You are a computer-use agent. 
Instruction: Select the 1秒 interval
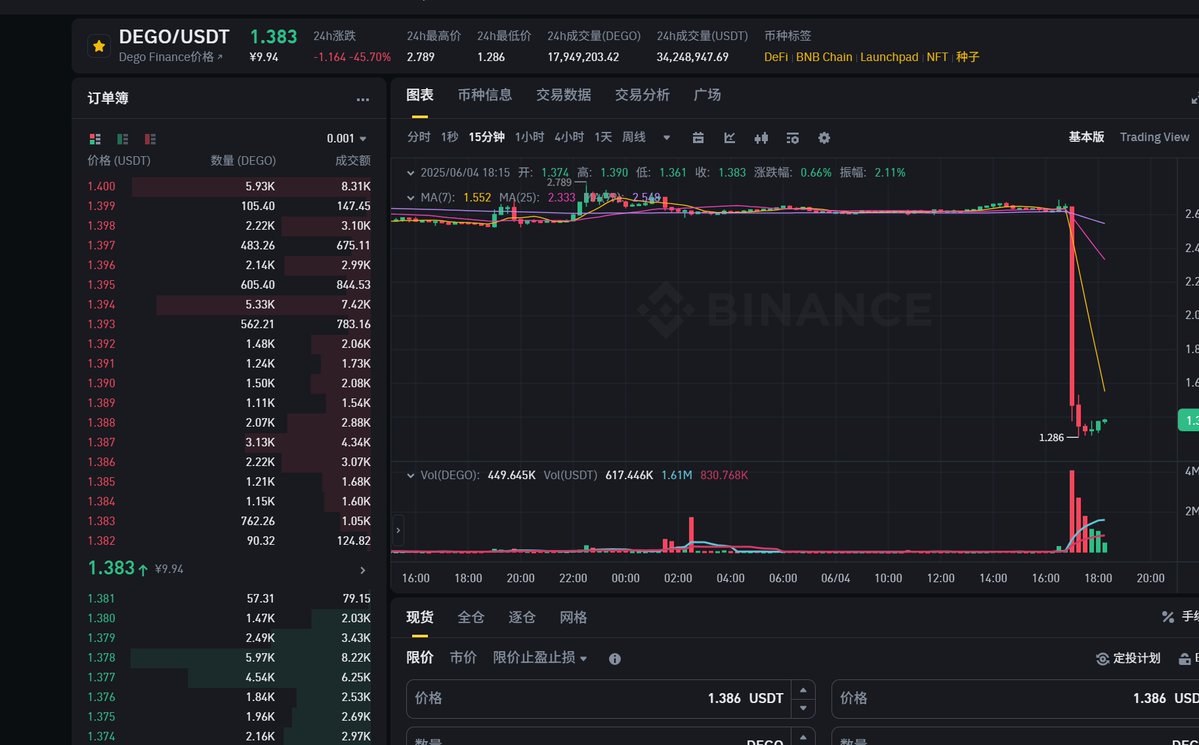[x=450, y=137]
